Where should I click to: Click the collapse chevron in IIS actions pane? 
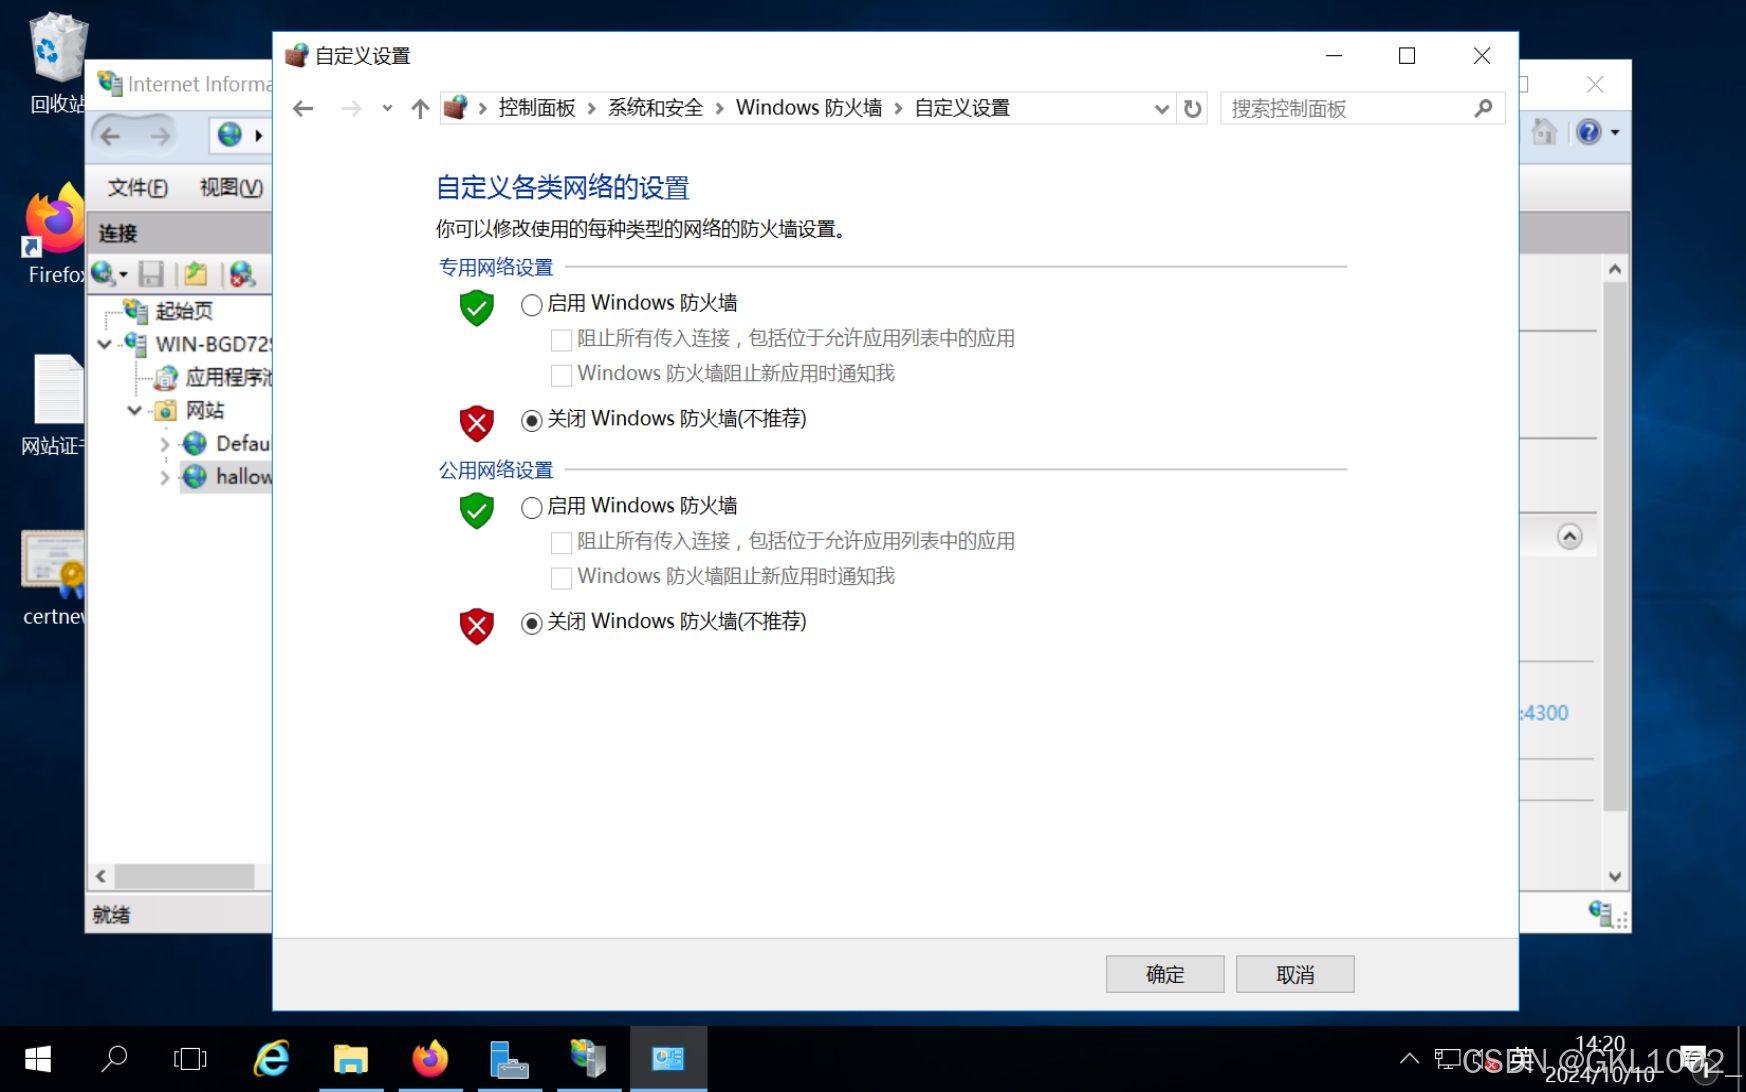coord(1569,537)
